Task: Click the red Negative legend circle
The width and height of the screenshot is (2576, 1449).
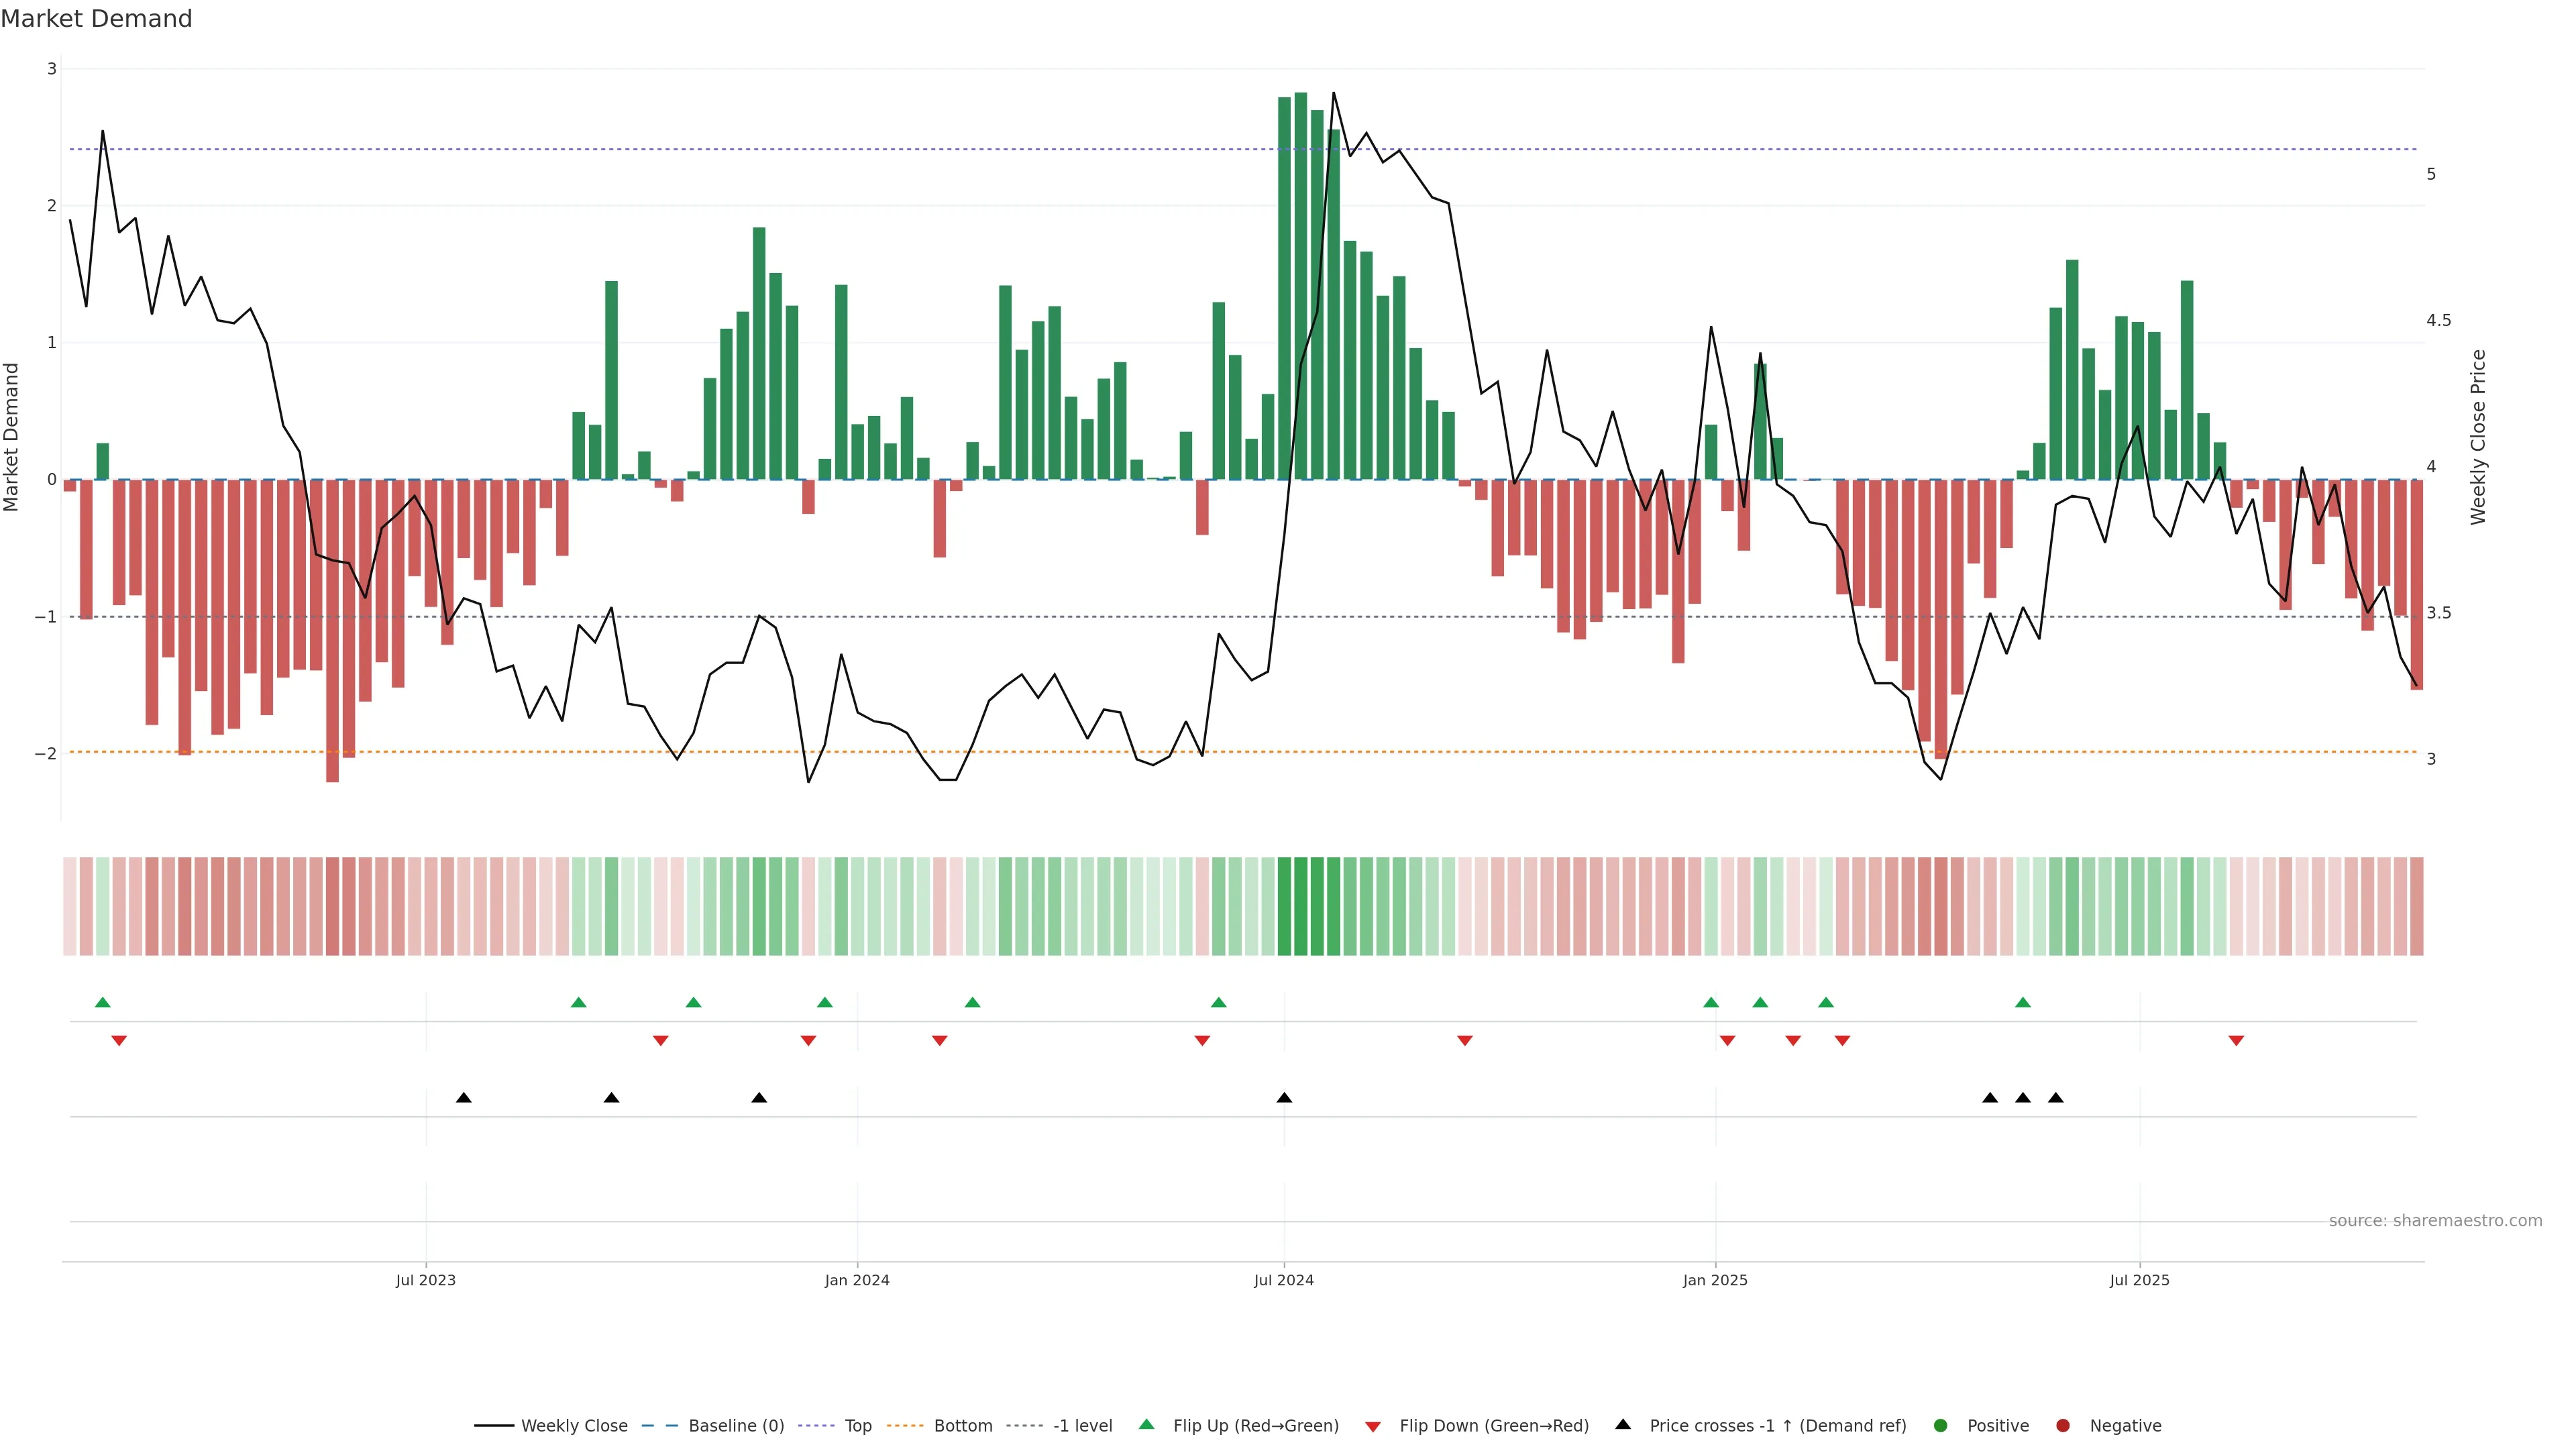Action: click(2063, 1426)
